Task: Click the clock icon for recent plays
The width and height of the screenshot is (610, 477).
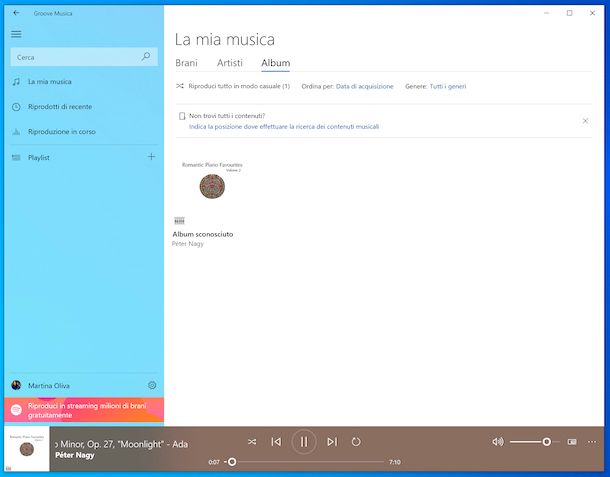Action: pyautogui.click(x=16, y=107)
